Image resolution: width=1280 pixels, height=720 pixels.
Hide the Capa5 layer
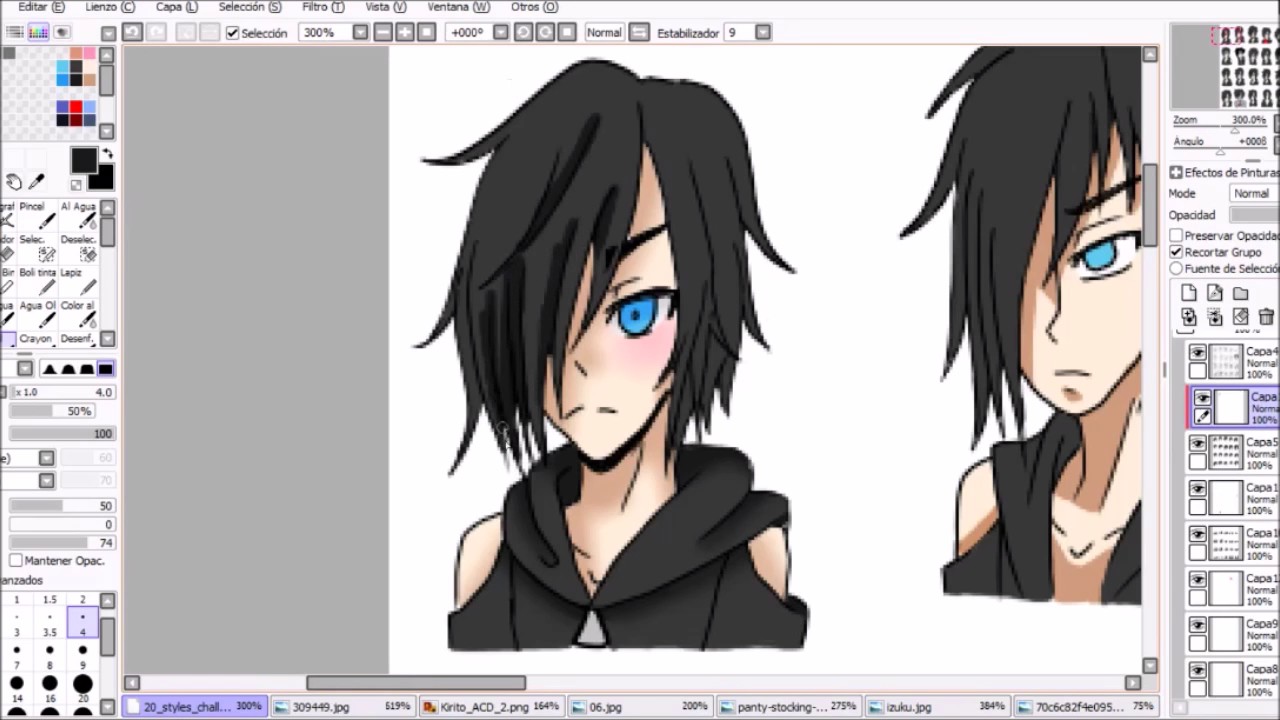click(x=1198, y=443)
